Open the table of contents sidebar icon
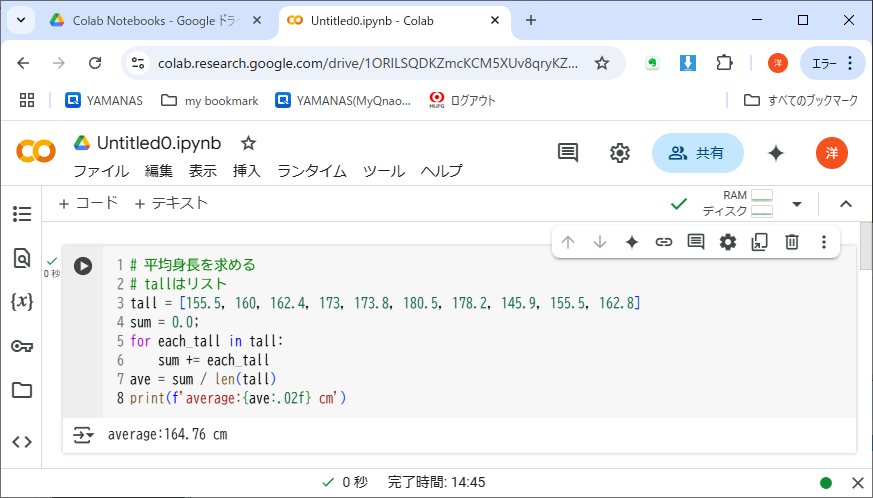The width and height of the screenshot is (873, 498). point(21,214)
